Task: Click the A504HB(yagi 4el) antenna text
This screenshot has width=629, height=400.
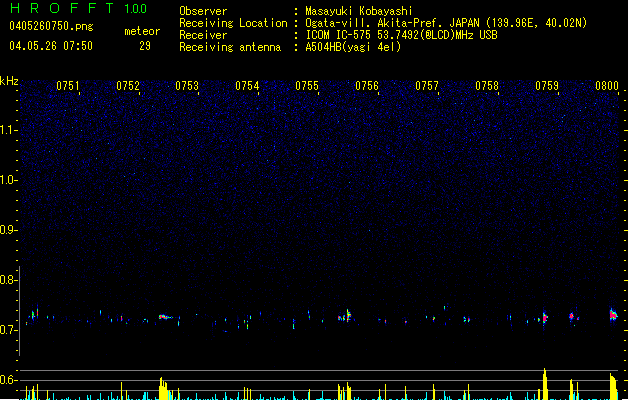Action: pyautogui.click(x=353, y=47)
